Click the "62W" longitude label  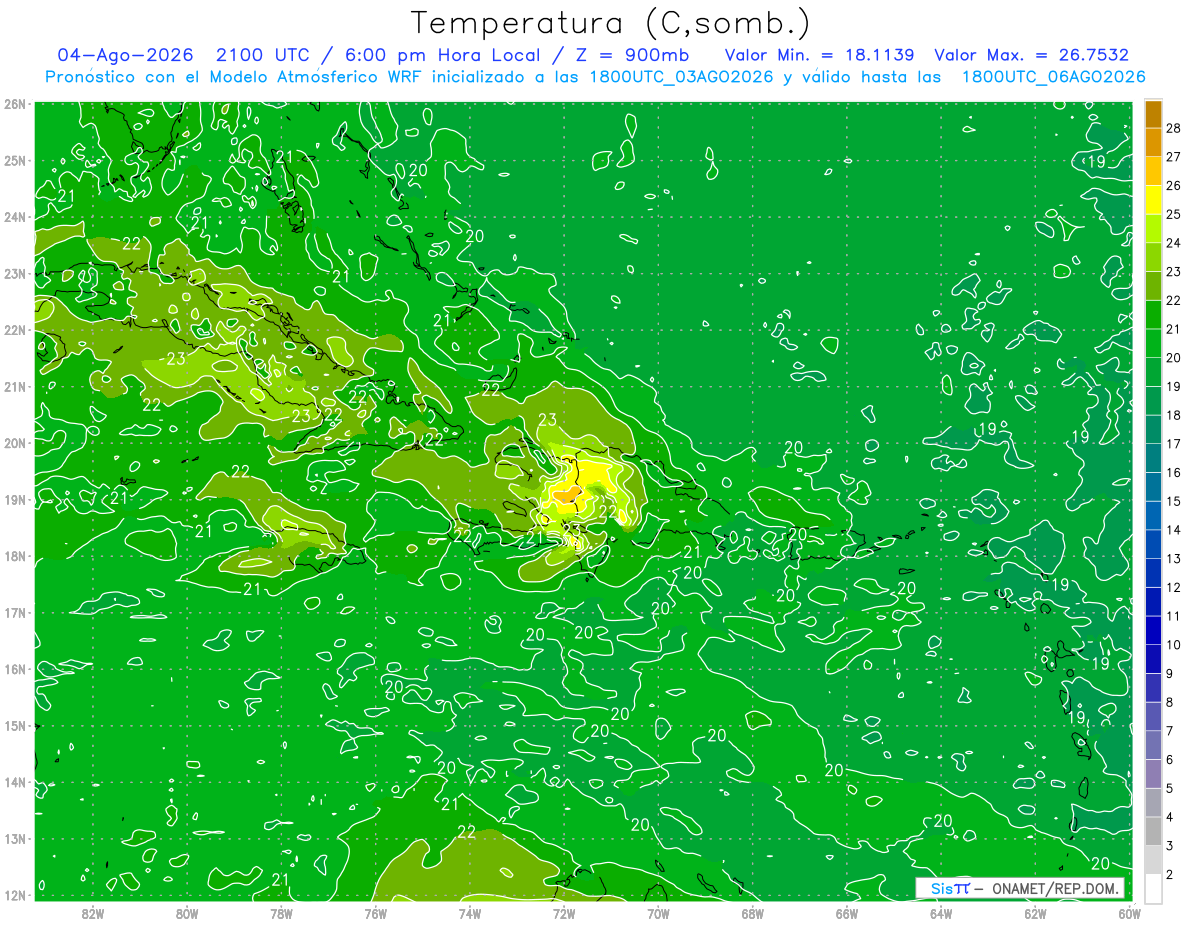1035,912
